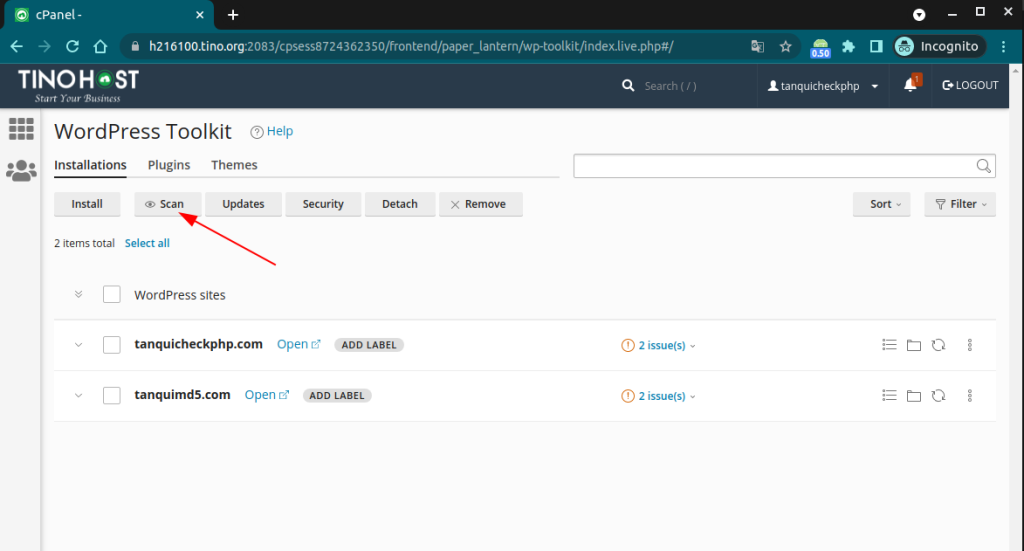1024x551 pixels.
Task: Tick the tanquicheckphp.com checkbox
Action: (112, 345)
